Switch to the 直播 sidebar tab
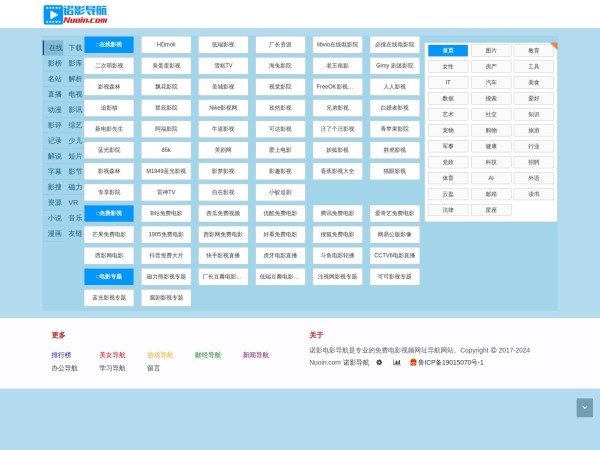 coord(55,94)
